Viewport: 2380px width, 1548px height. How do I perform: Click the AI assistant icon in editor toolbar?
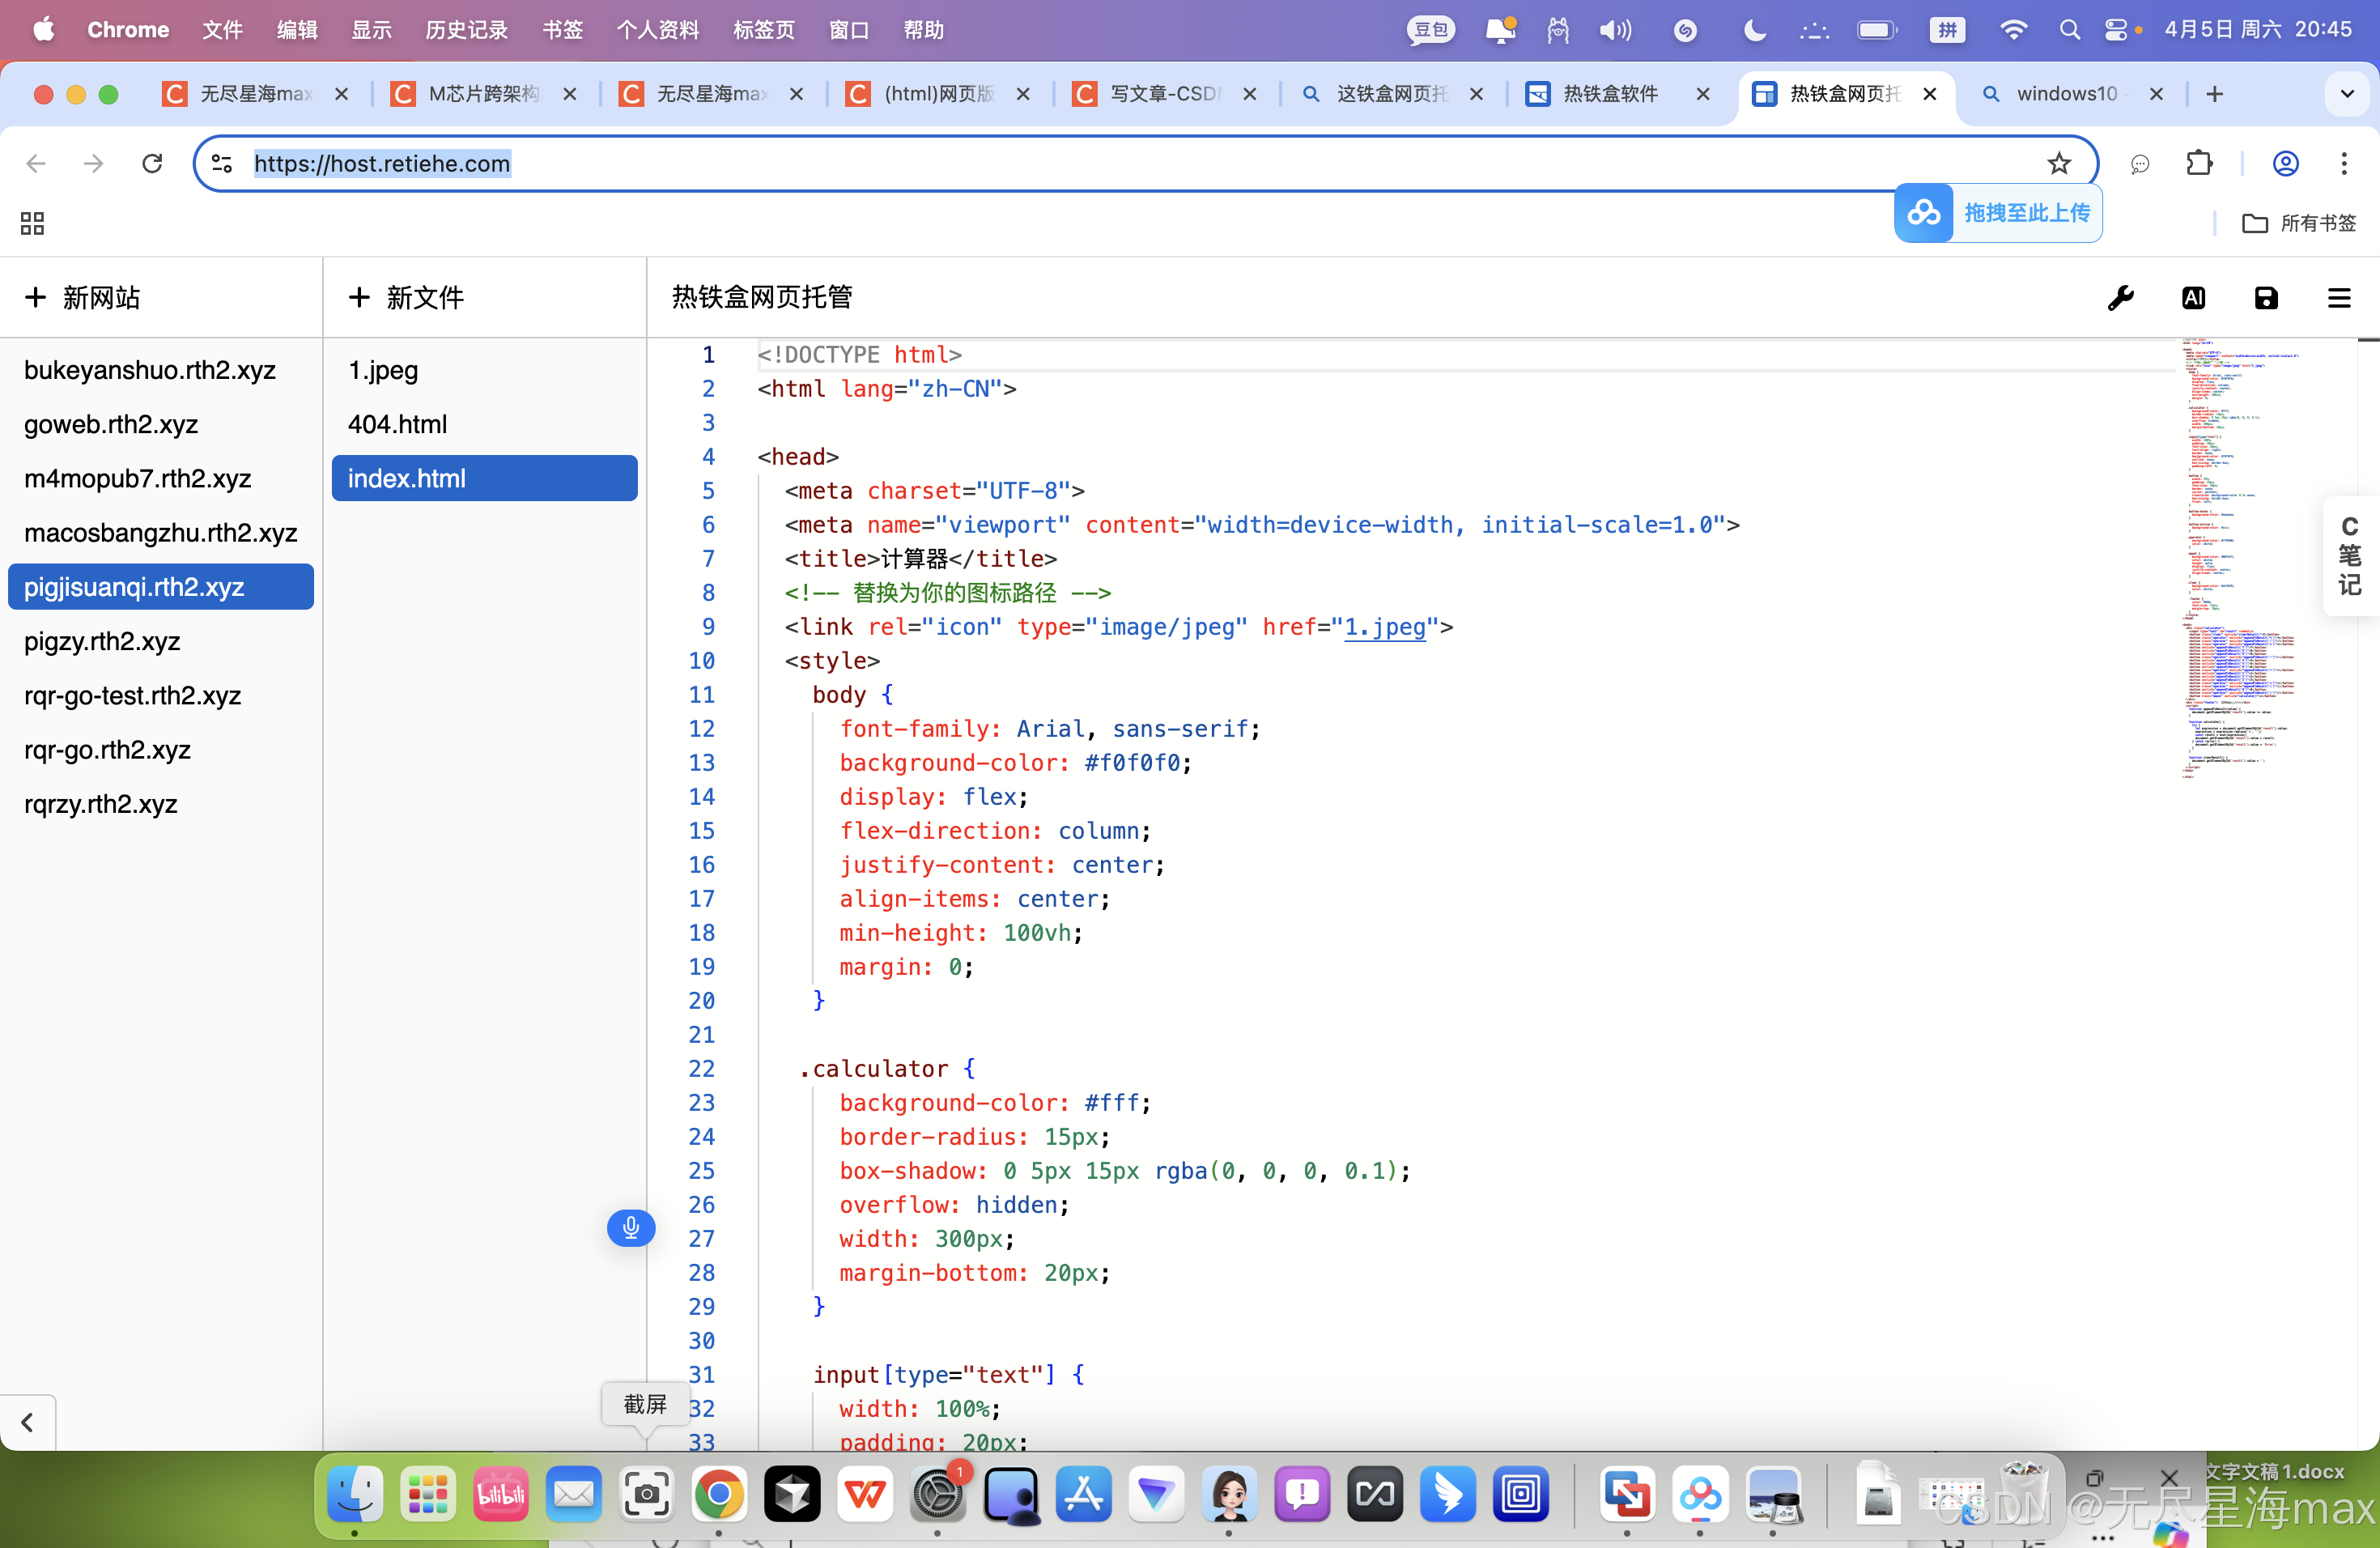click(x=2193, y=297)
